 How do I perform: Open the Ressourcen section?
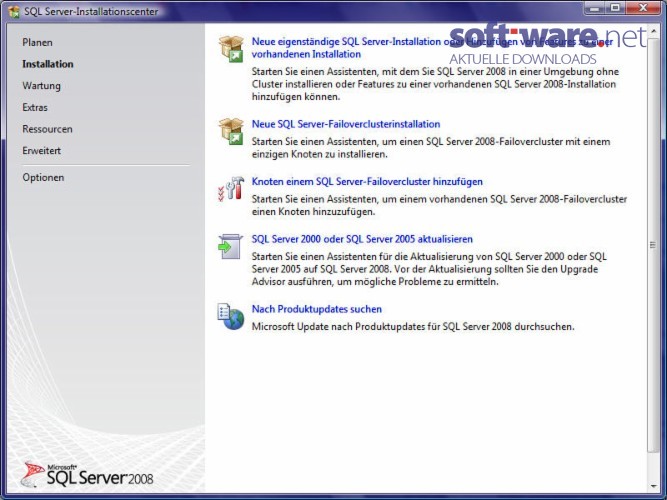tap(47, 129)
